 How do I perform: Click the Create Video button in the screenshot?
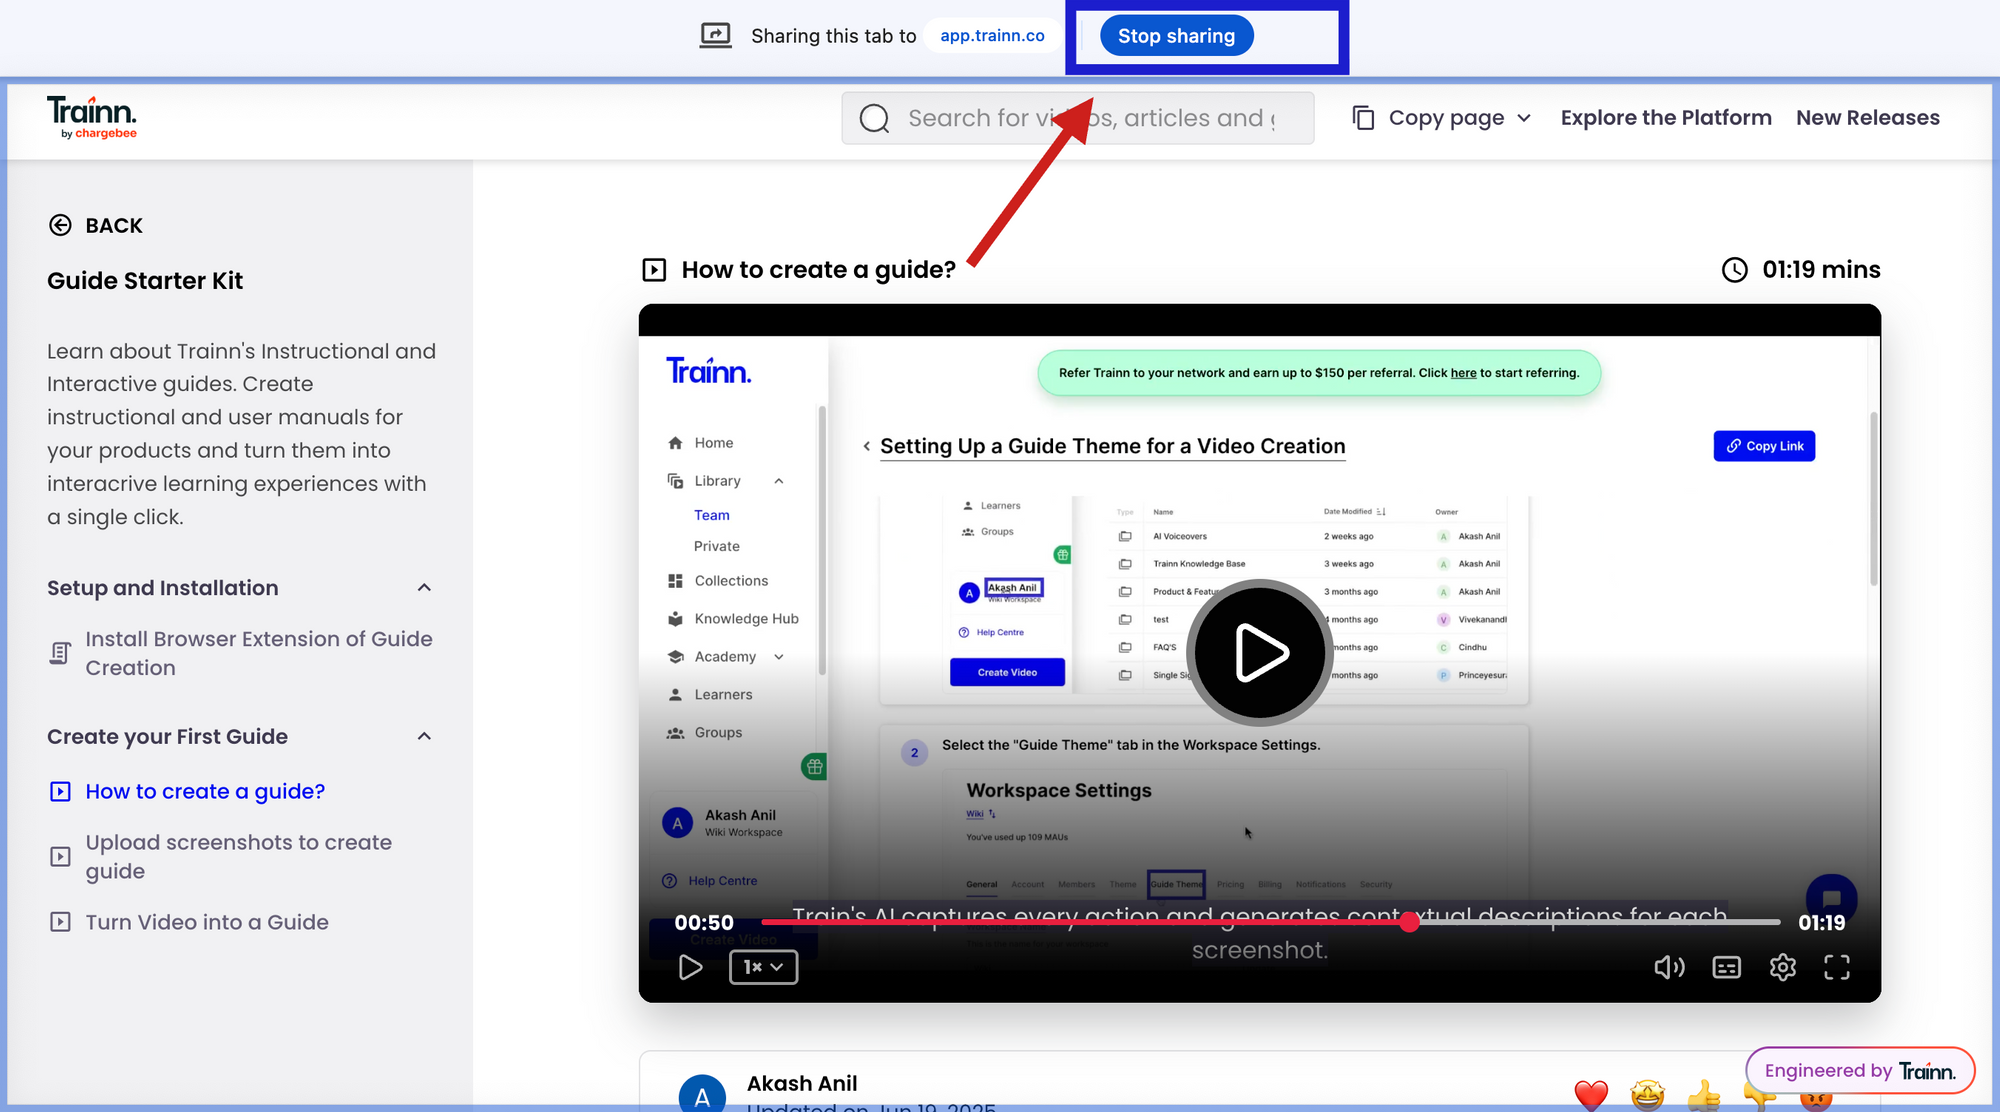pyautogui.click(x=1007, y=672)
